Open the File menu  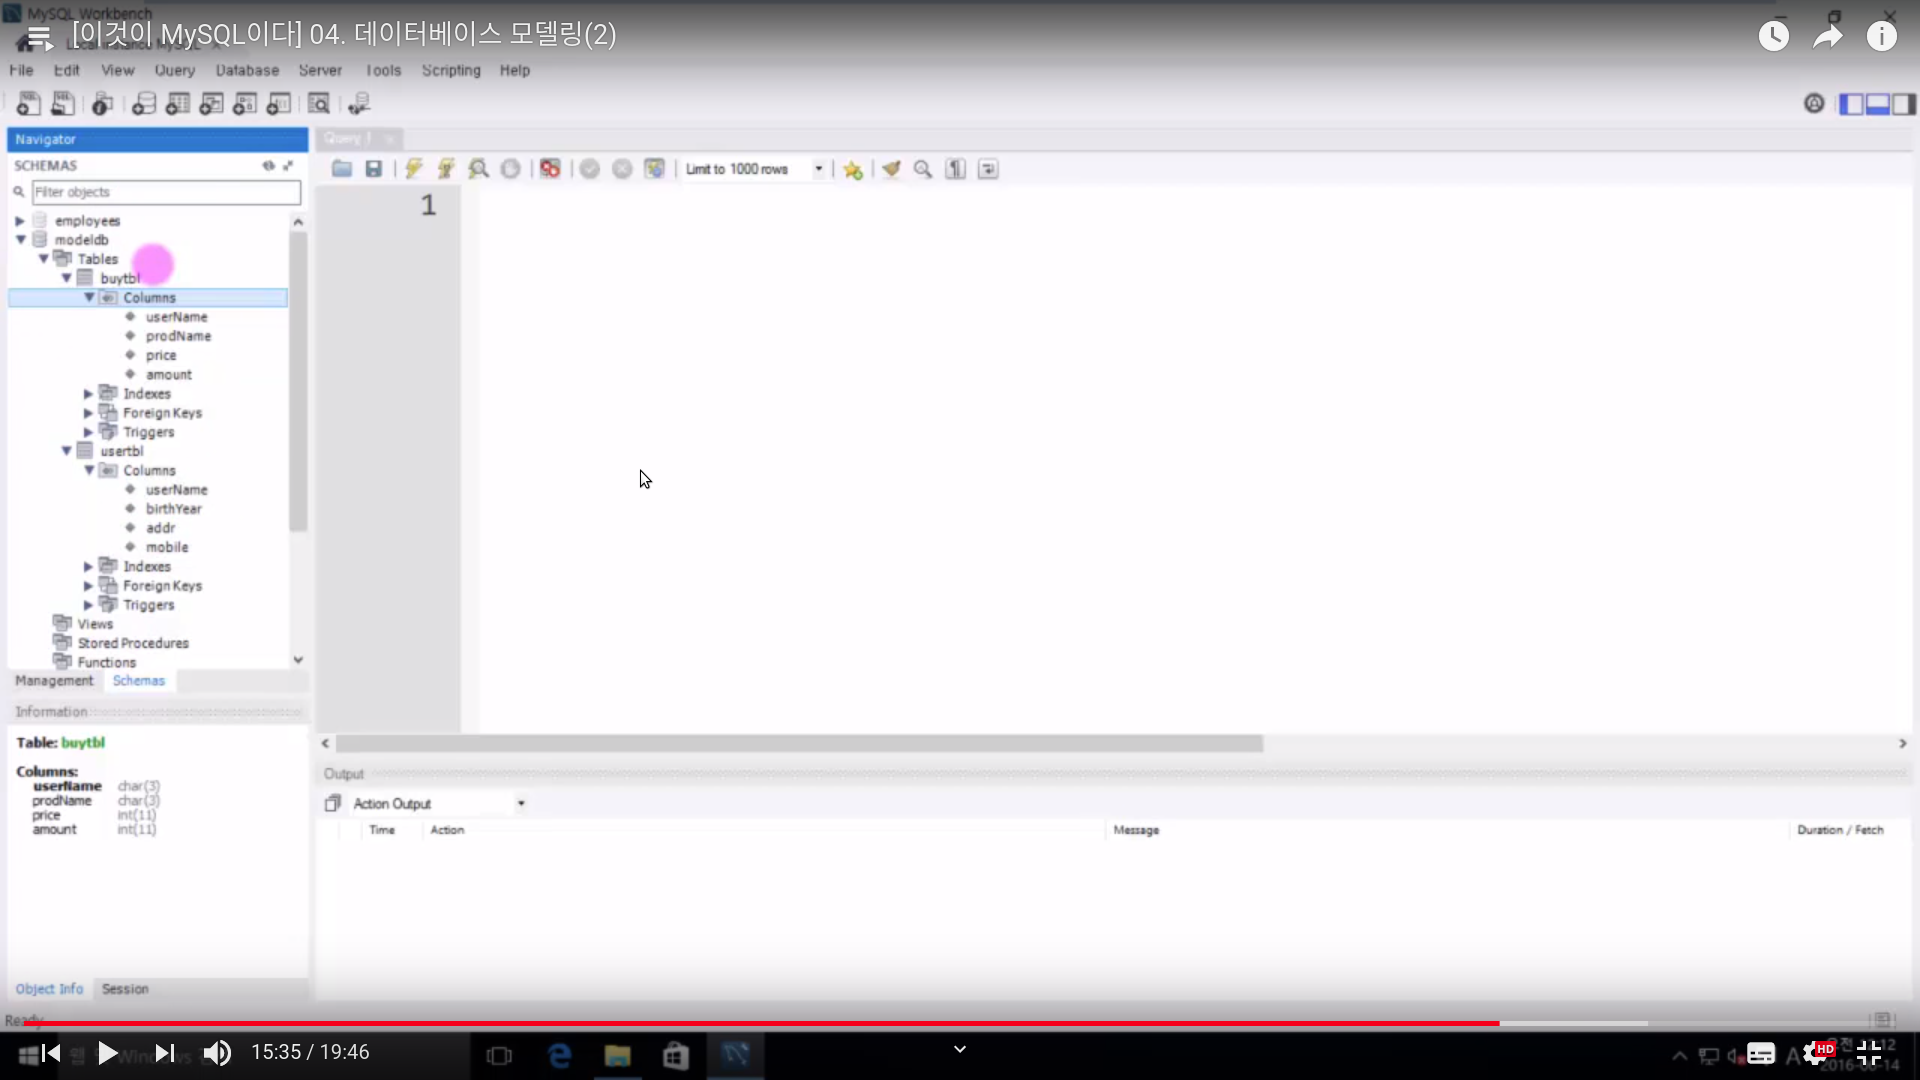(21, 70)
